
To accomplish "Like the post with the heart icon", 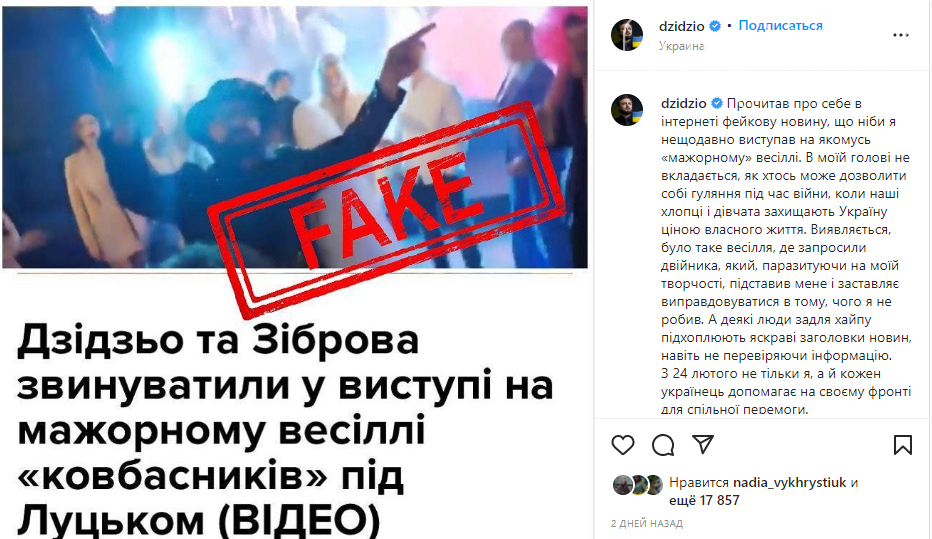I will click(x=623, y=445).
